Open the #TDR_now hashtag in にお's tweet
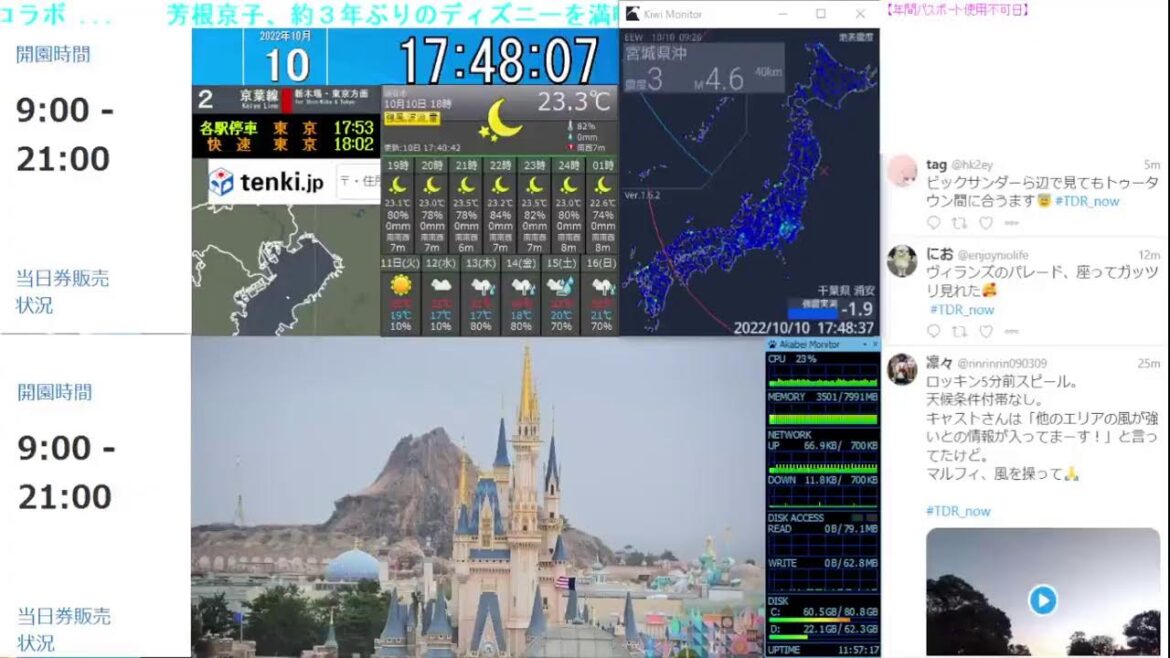Screen dimensions: 1170x658 (962, 309)
